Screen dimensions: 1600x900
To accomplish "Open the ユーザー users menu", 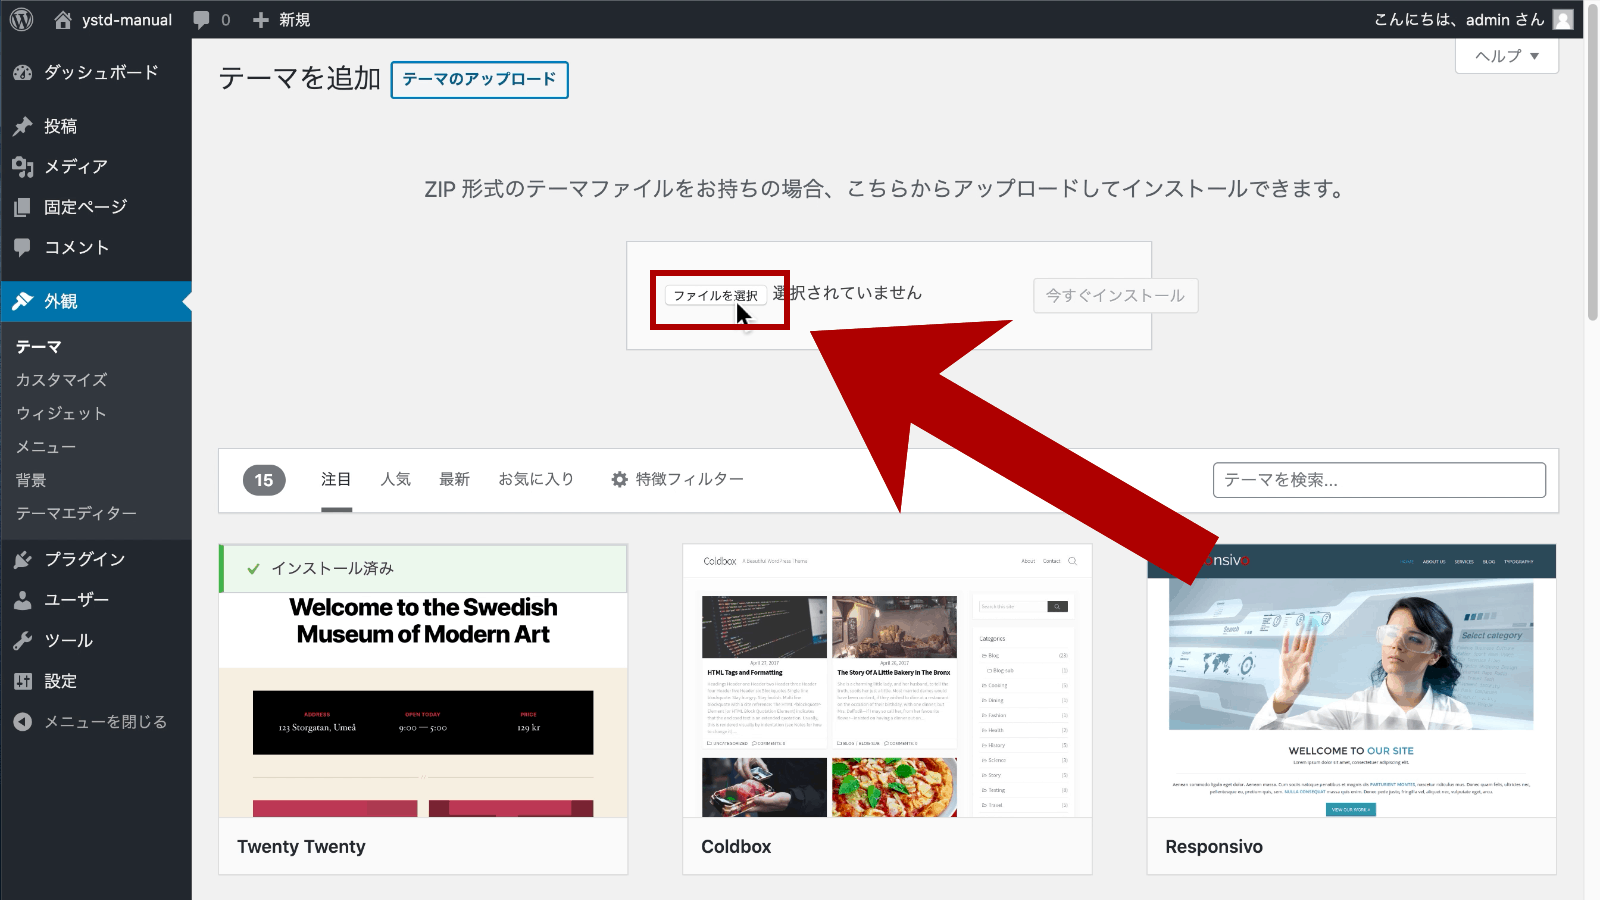I will 96,599.
